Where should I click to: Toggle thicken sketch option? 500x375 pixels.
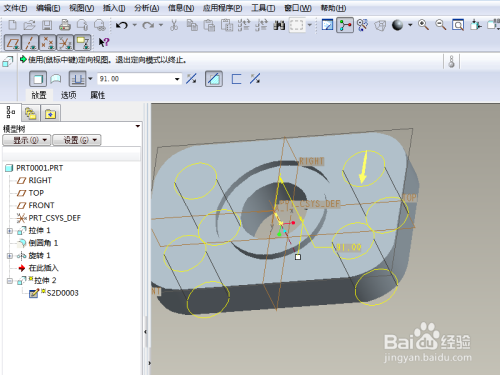236,79
